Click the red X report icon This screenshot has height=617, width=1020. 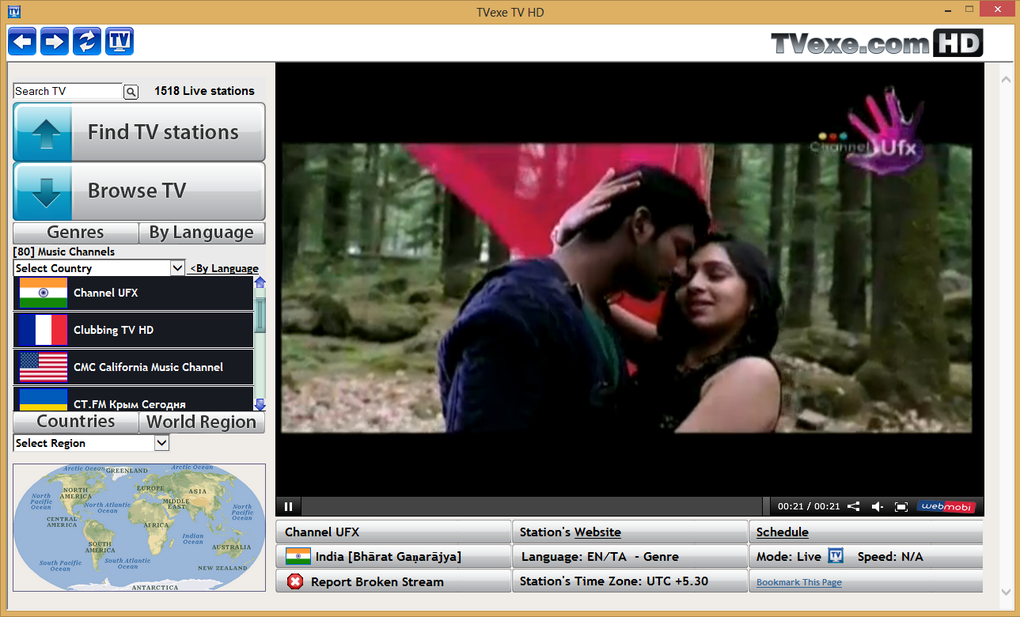[295, 581]
